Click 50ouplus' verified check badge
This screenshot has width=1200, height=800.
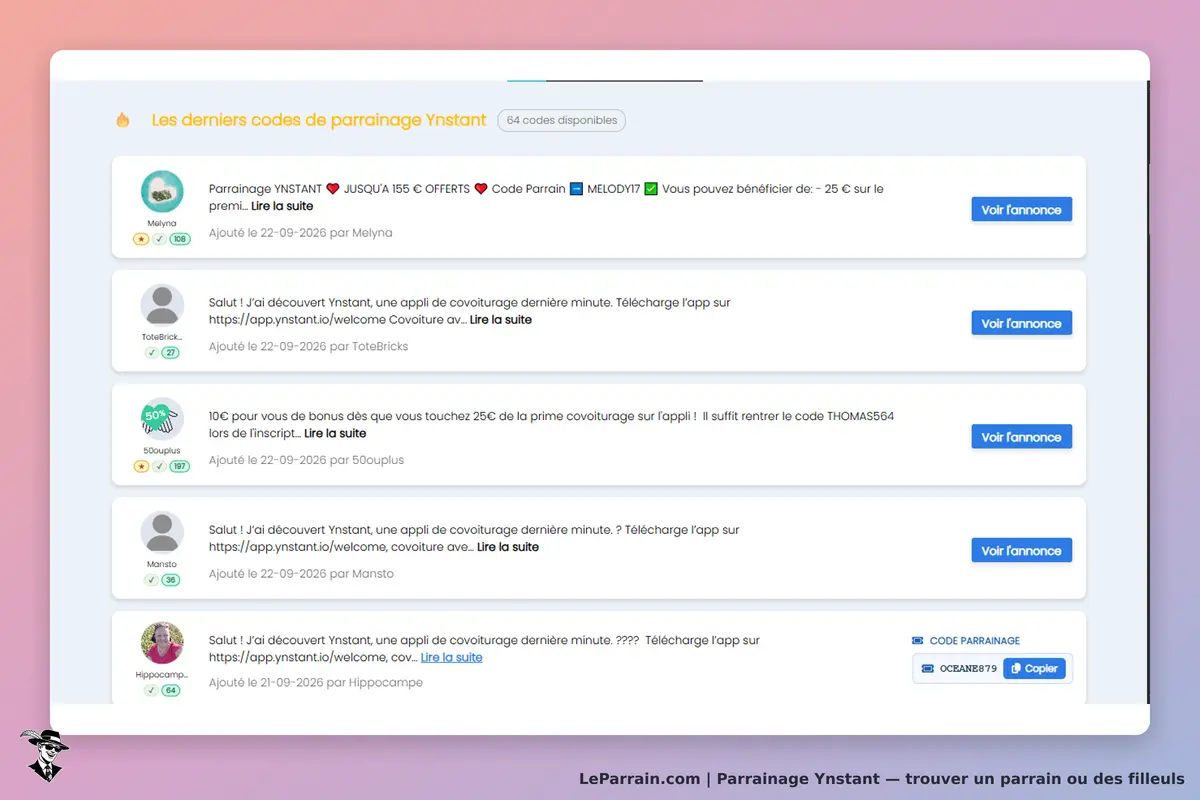point(159,467)
